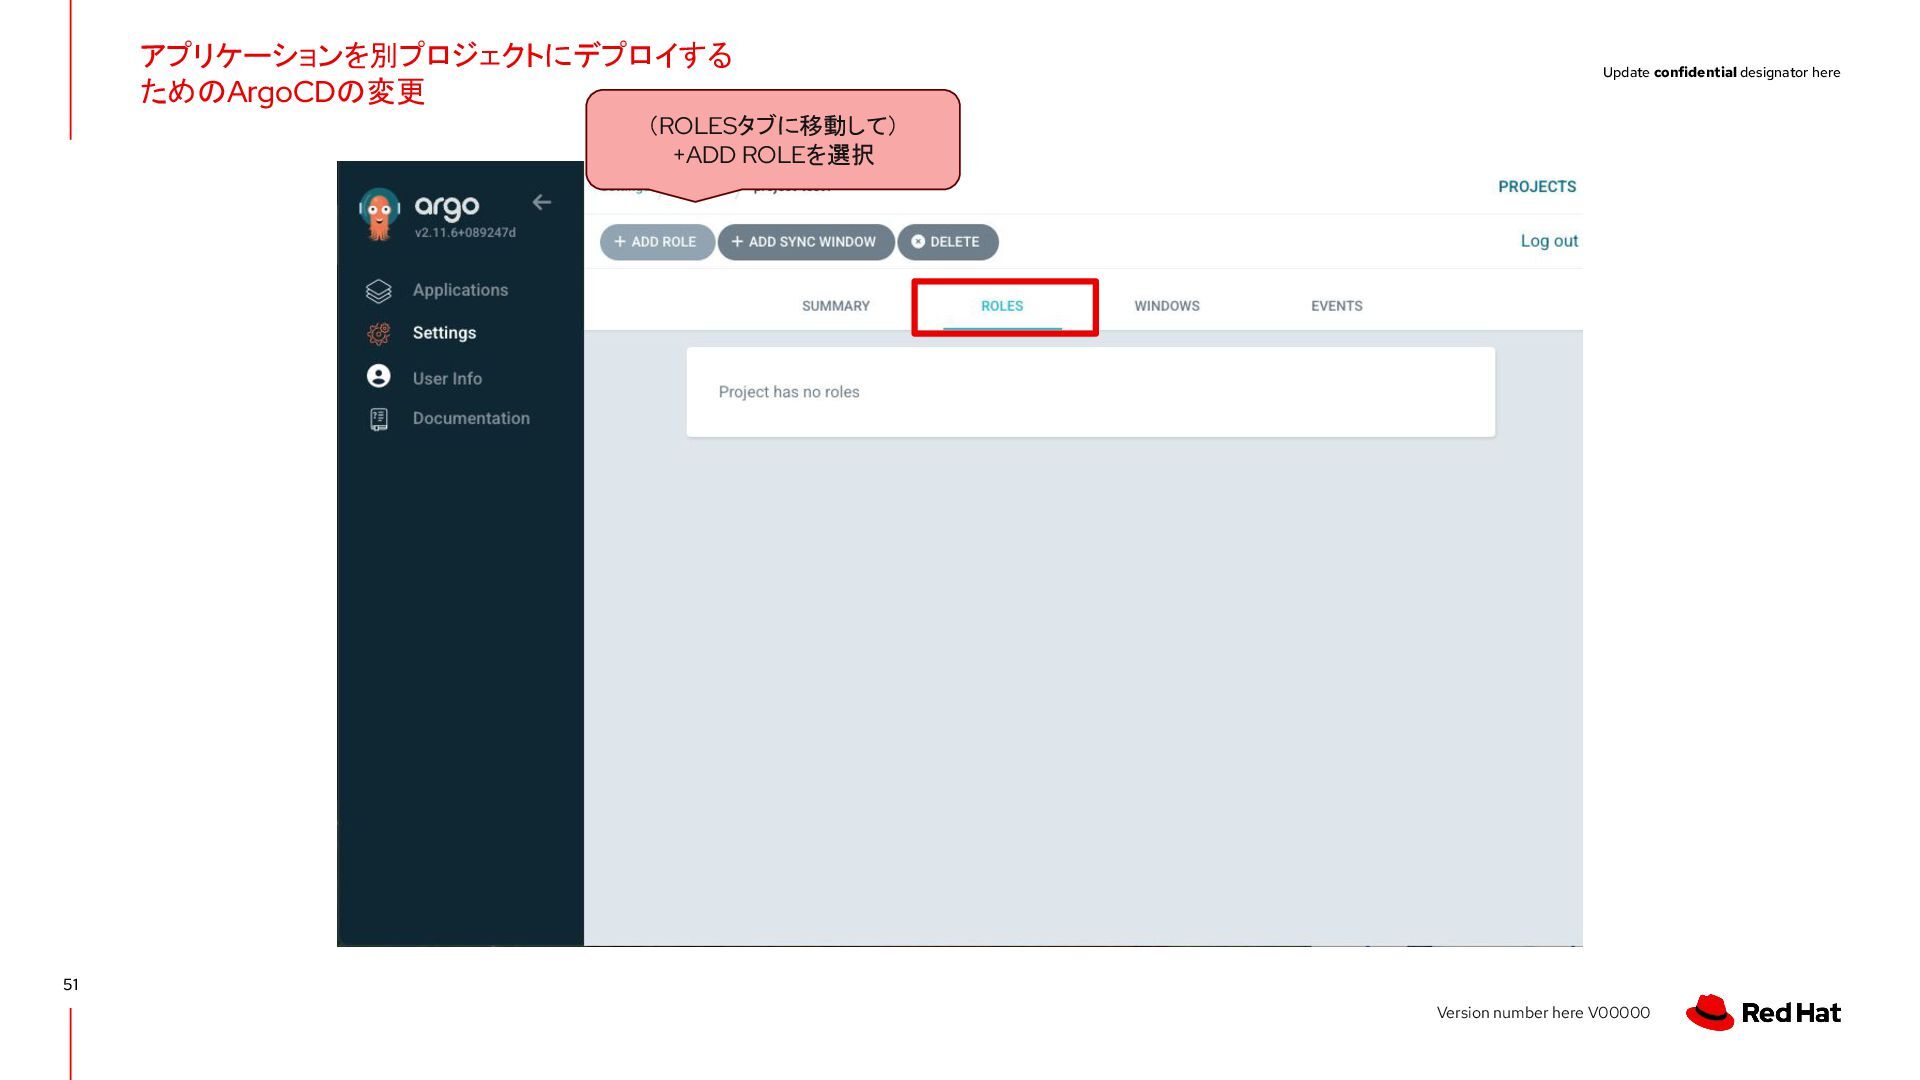Switch to the SUMMARY tab
The image size is (1920, 1080).
tap(836, 306)
